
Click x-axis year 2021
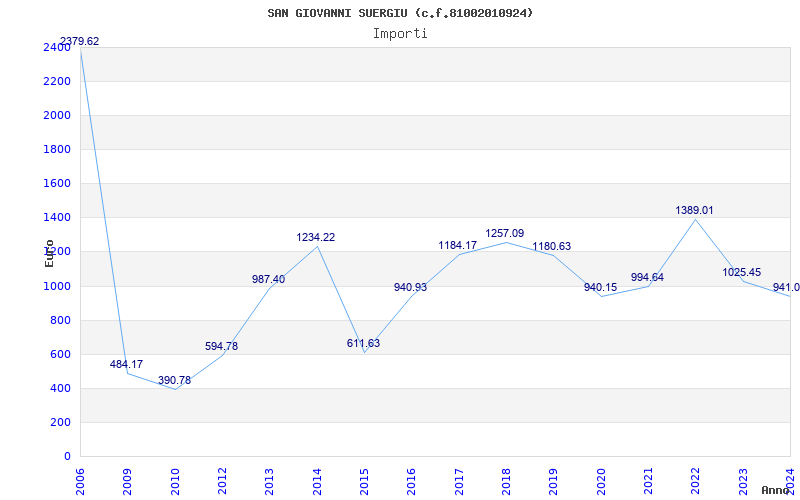[648, 481]
